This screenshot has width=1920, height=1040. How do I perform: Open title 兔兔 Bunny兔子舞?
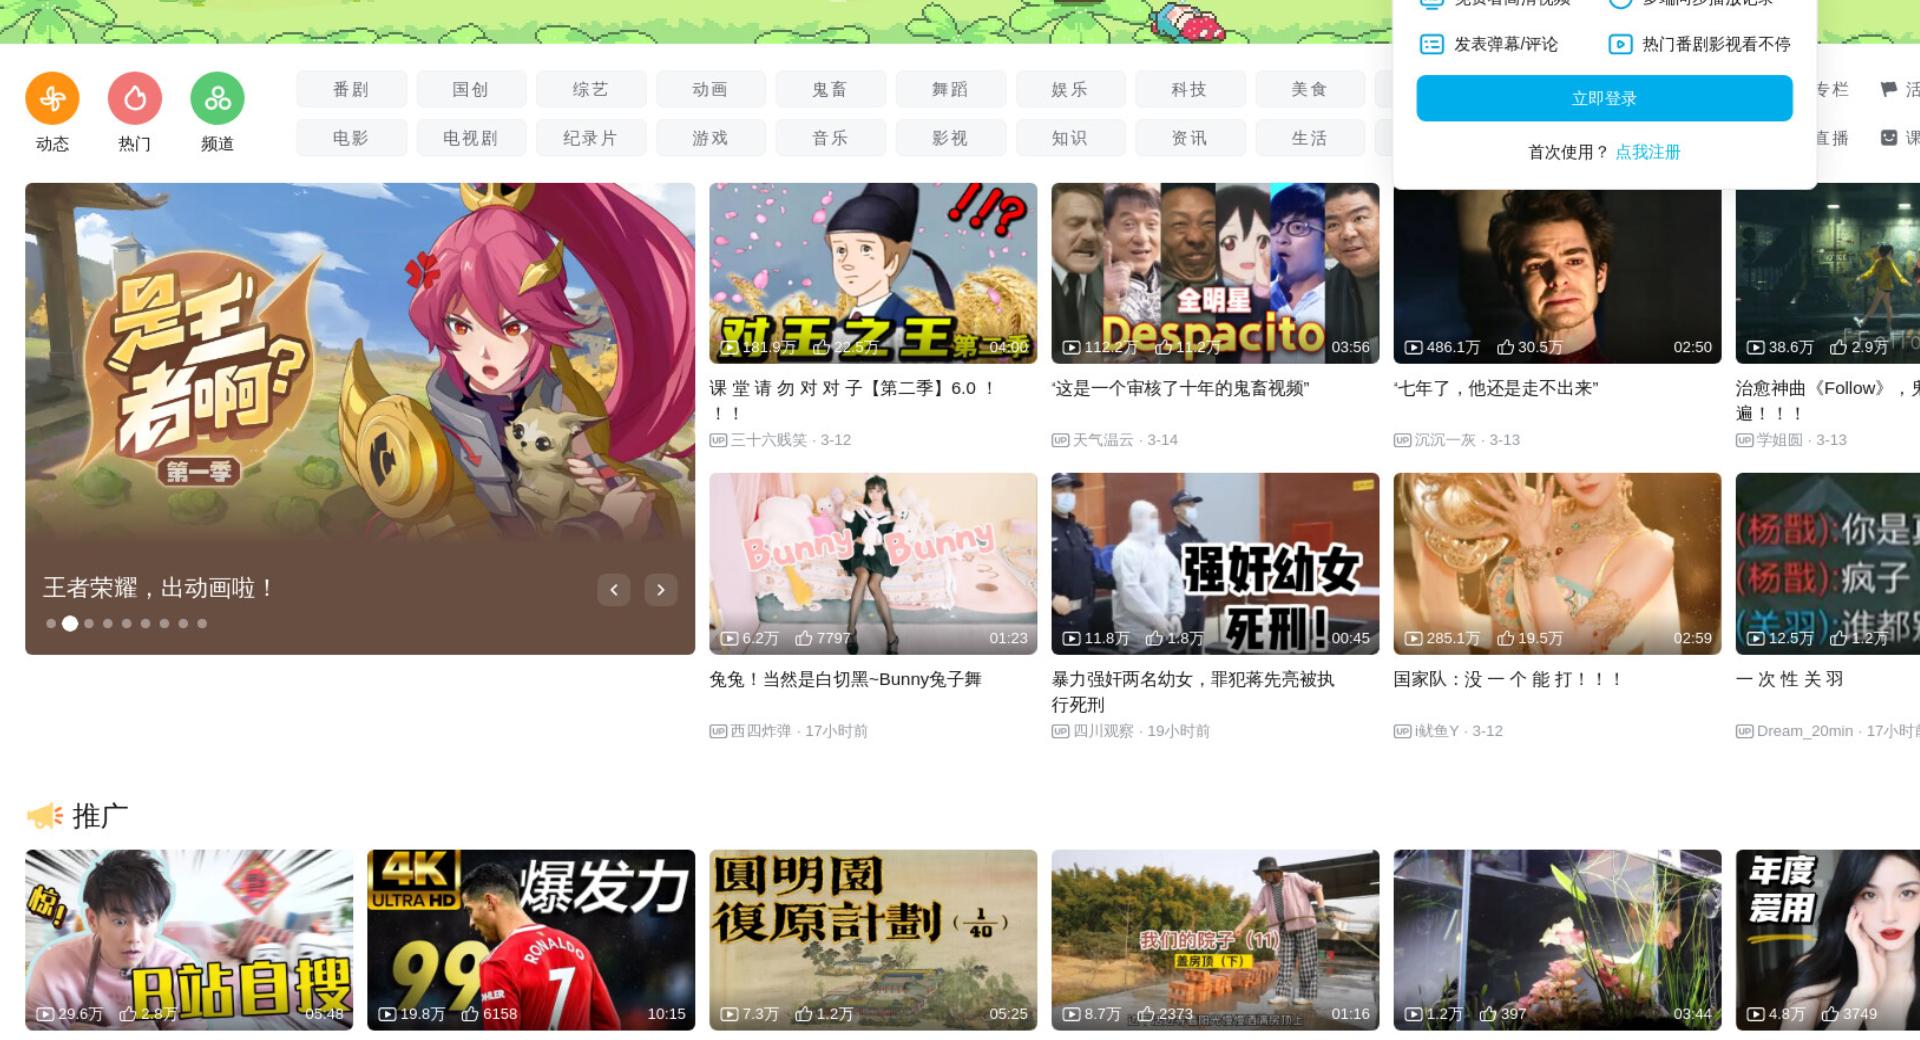[x=846, y=679]
